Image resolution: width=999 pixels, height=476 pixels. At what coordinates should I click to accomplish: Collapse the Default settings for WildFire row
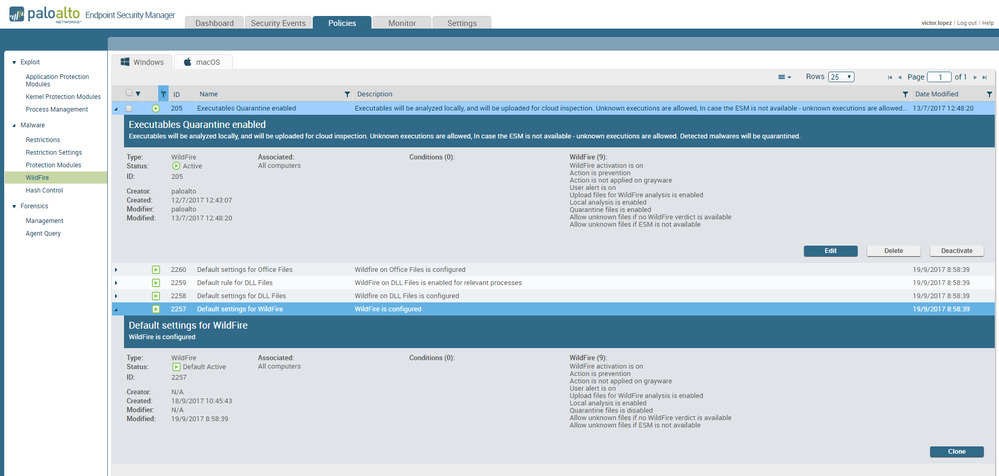(116, 309)
